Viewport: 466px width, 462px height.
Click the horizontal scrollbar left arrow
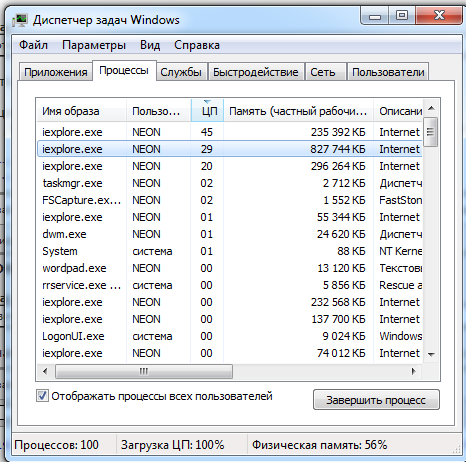click(x=45, y=371)
